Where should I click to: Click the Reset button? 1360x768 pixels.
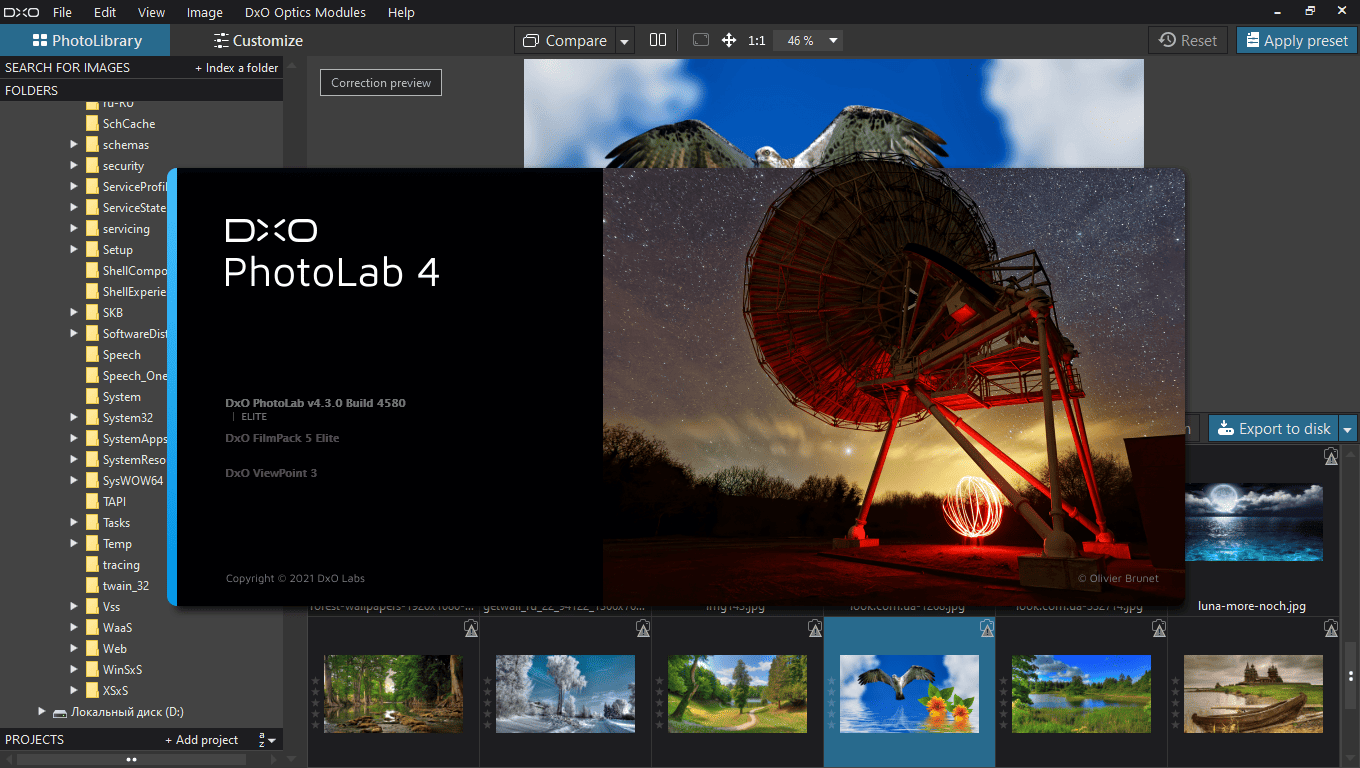1188,40
